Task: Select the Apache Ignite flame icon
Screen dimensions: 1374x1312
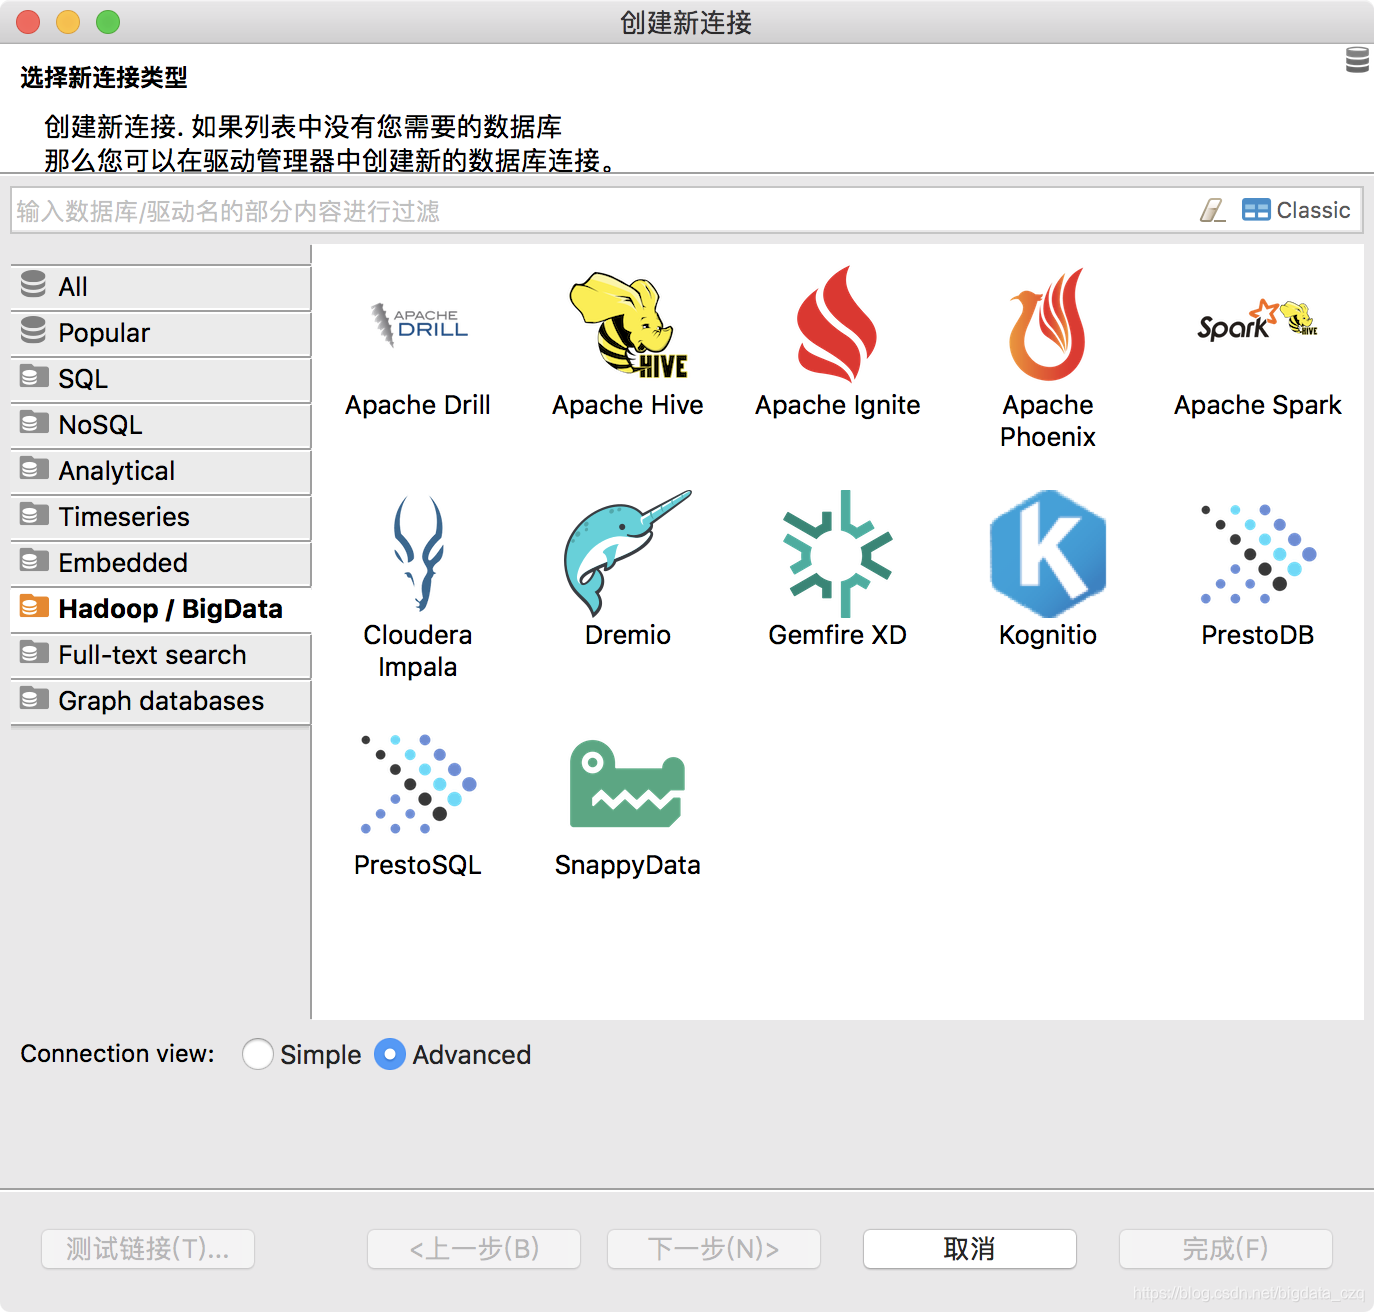Action: tap(838, 324)
